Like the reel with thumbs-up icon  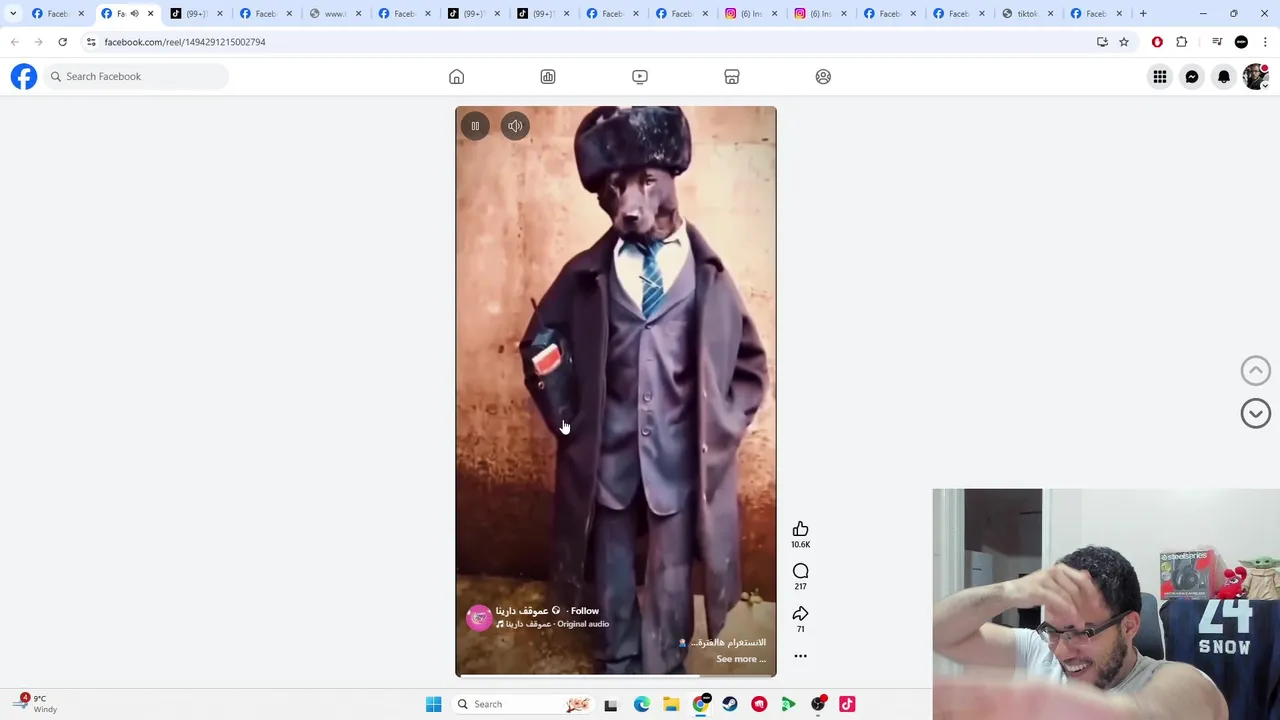[x=800, y=529]
